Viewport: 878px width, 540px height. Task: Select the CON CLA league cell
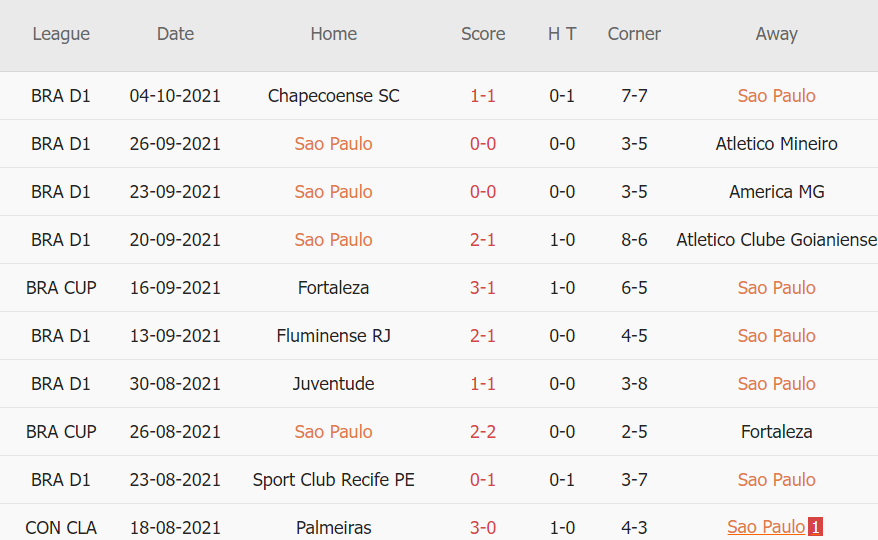[61, 528]
